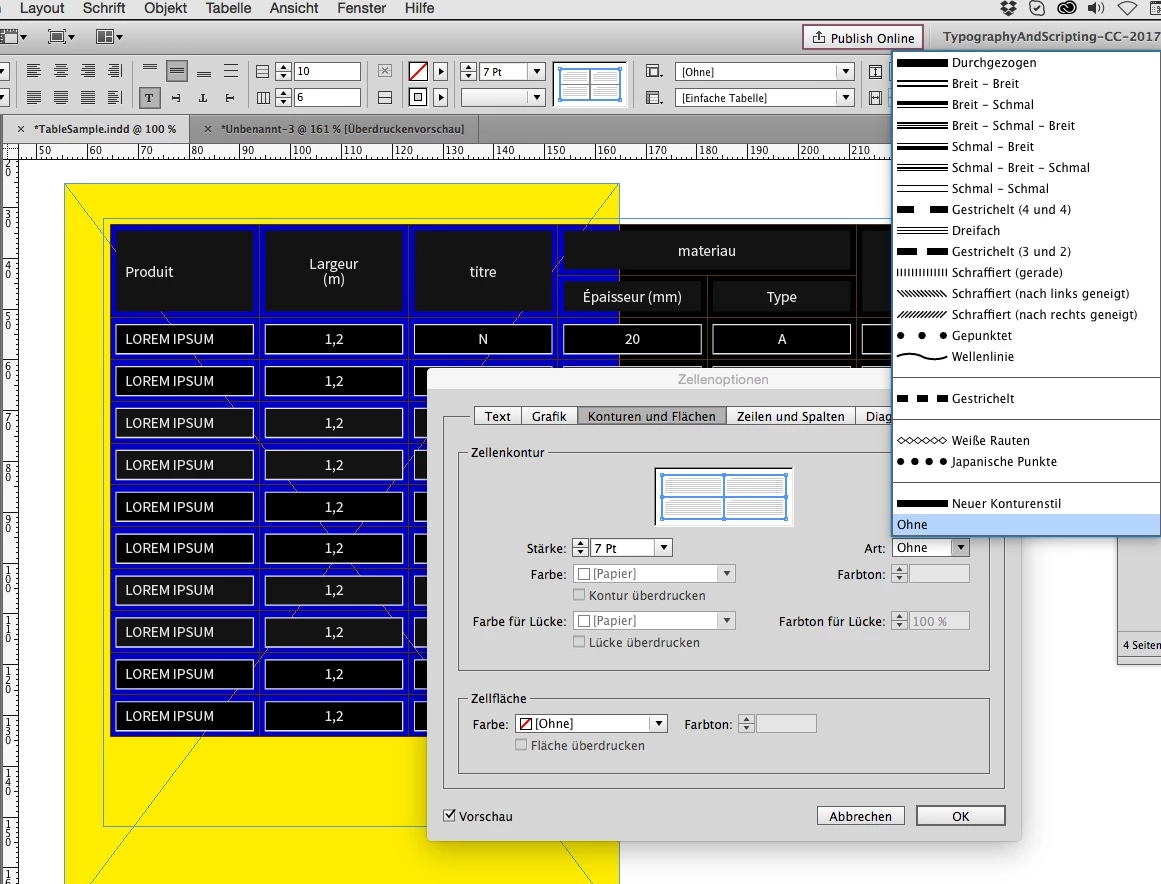This screenshot has width=1161, height=884.
Task: Switch to the Grafik tab
Action: coord(549,416)
